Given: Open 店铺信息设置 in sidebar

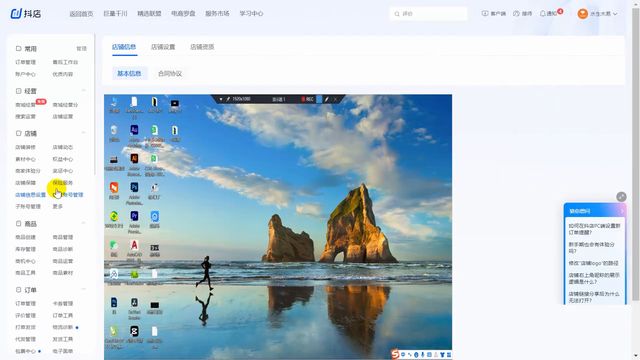Looking at the screenshot, I should point(30,195).
